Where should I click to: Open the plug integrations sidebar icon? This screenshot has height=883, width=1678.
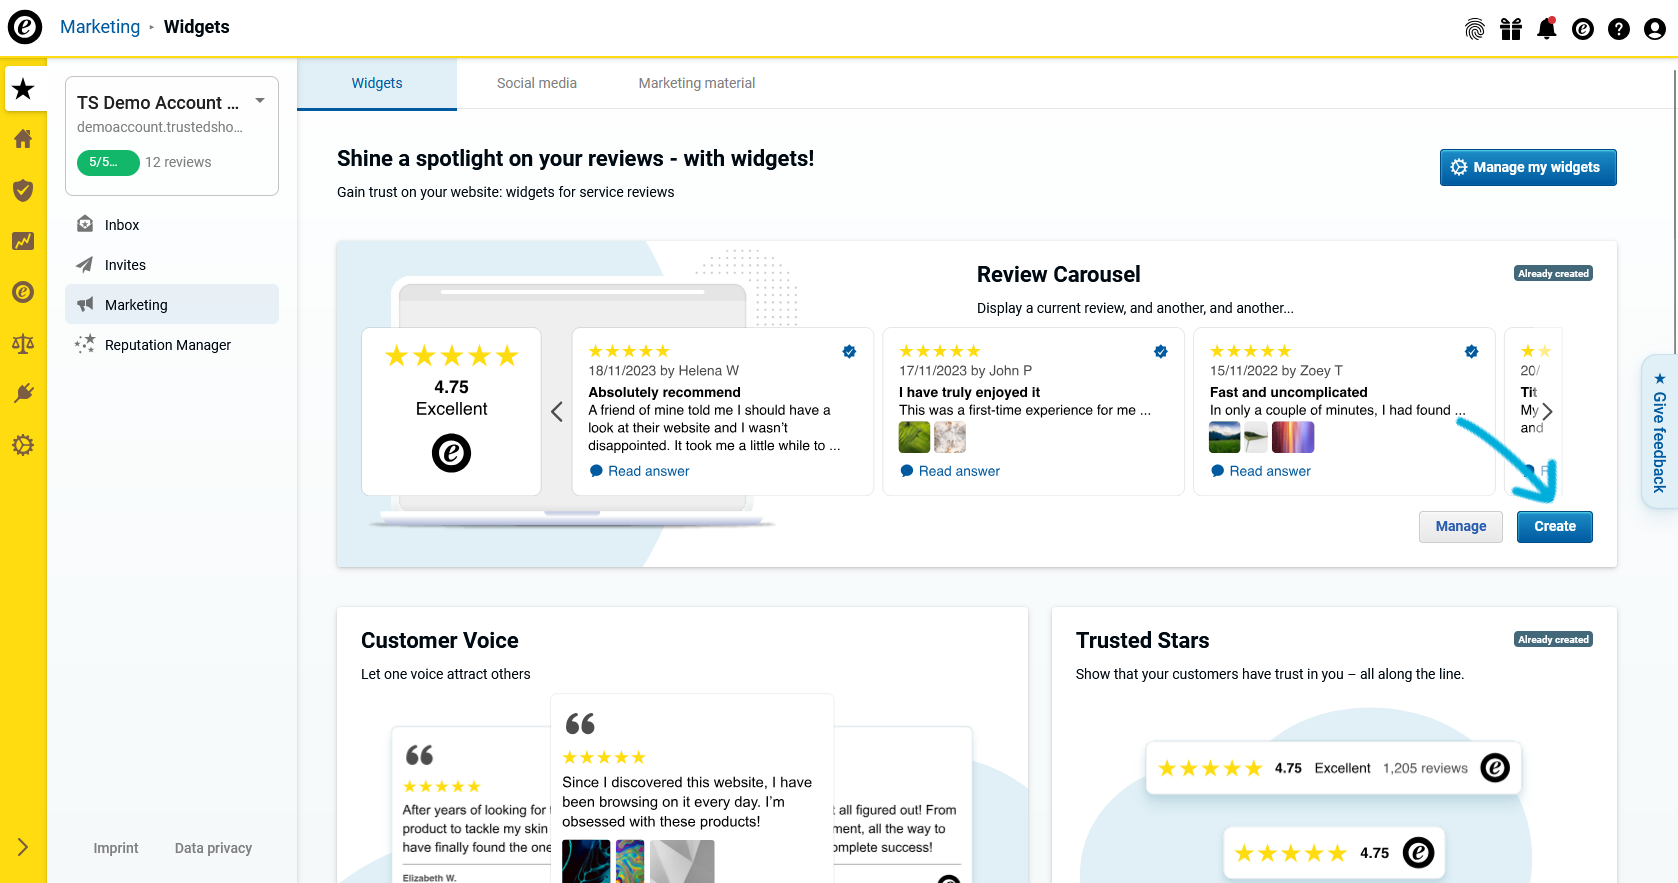click(x=23, y=394)
